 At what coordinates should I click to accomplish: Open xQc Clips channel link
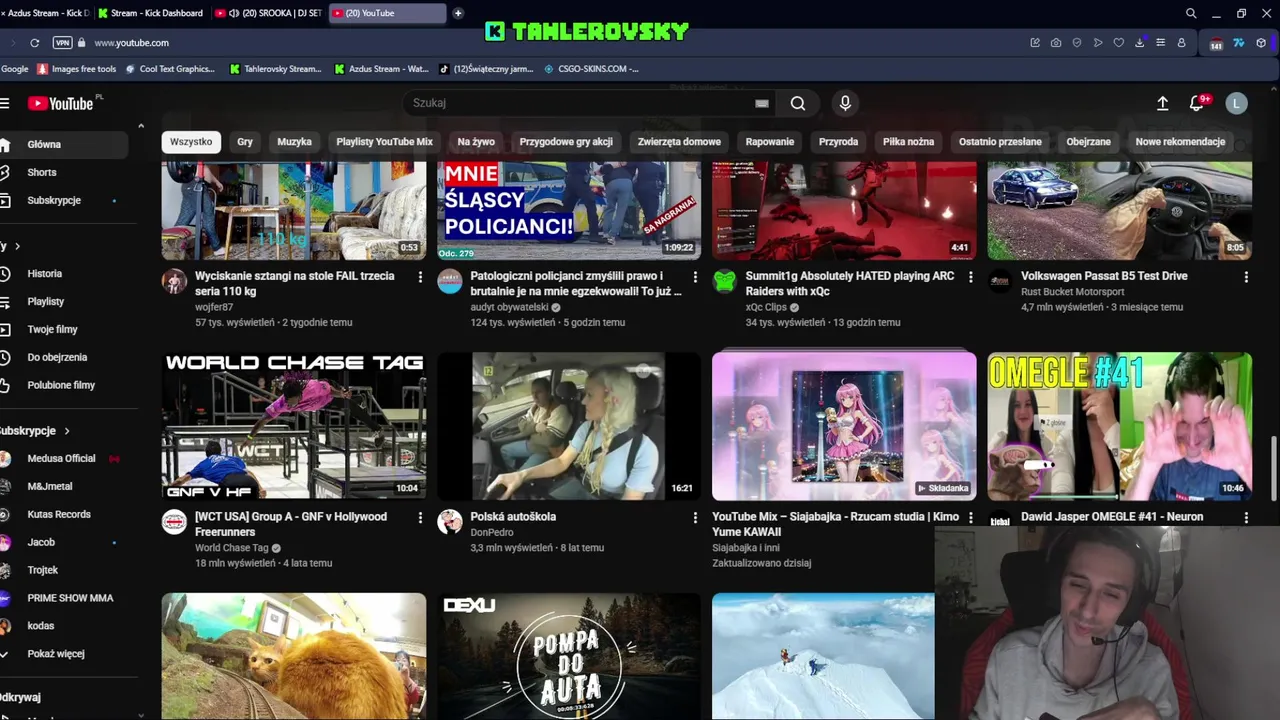click(x=766, y=307)
